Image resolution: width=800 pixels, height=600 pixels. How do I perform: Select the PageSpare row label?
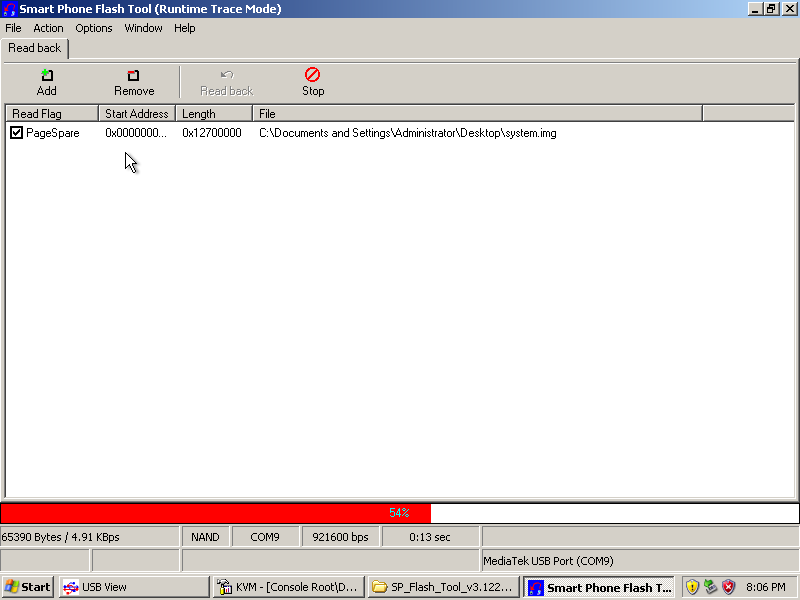[53, 133]
